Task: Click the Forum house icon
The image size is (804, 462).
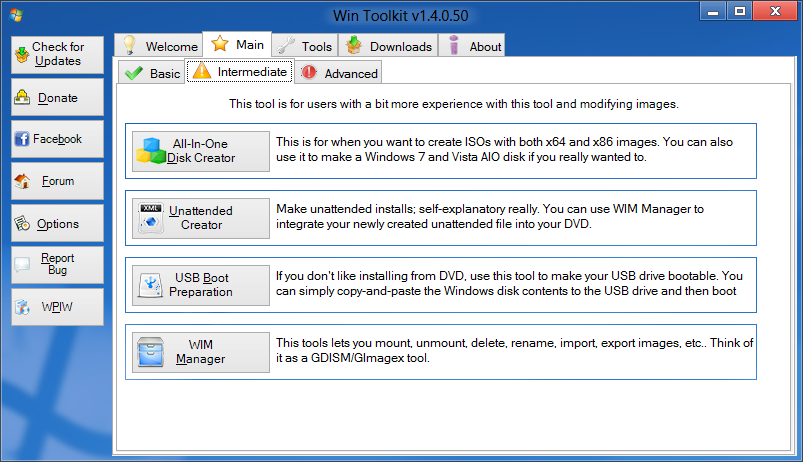Action: tap(23, 180)
